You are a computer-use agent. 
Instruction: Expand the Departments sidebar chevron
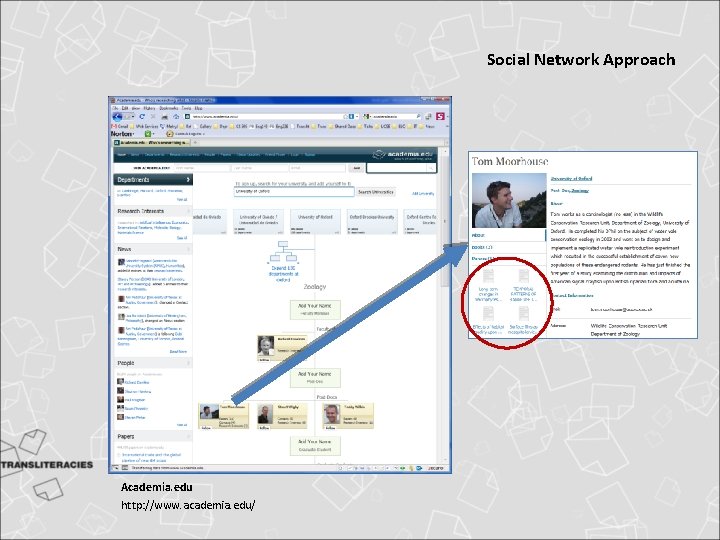(188, 180)
